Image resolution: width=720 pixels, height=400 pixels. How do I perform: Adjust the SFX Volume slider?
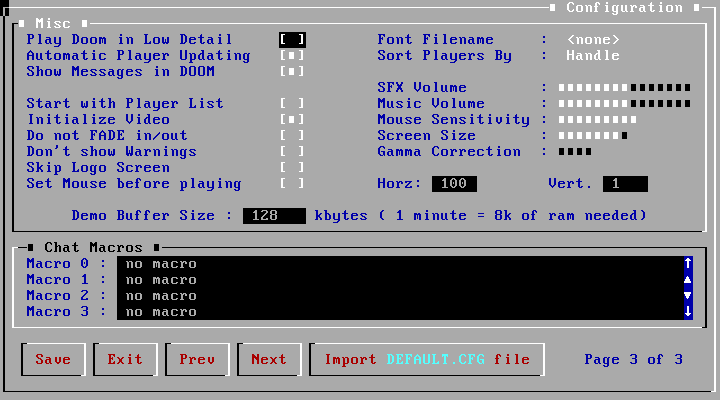coord(624,88)
